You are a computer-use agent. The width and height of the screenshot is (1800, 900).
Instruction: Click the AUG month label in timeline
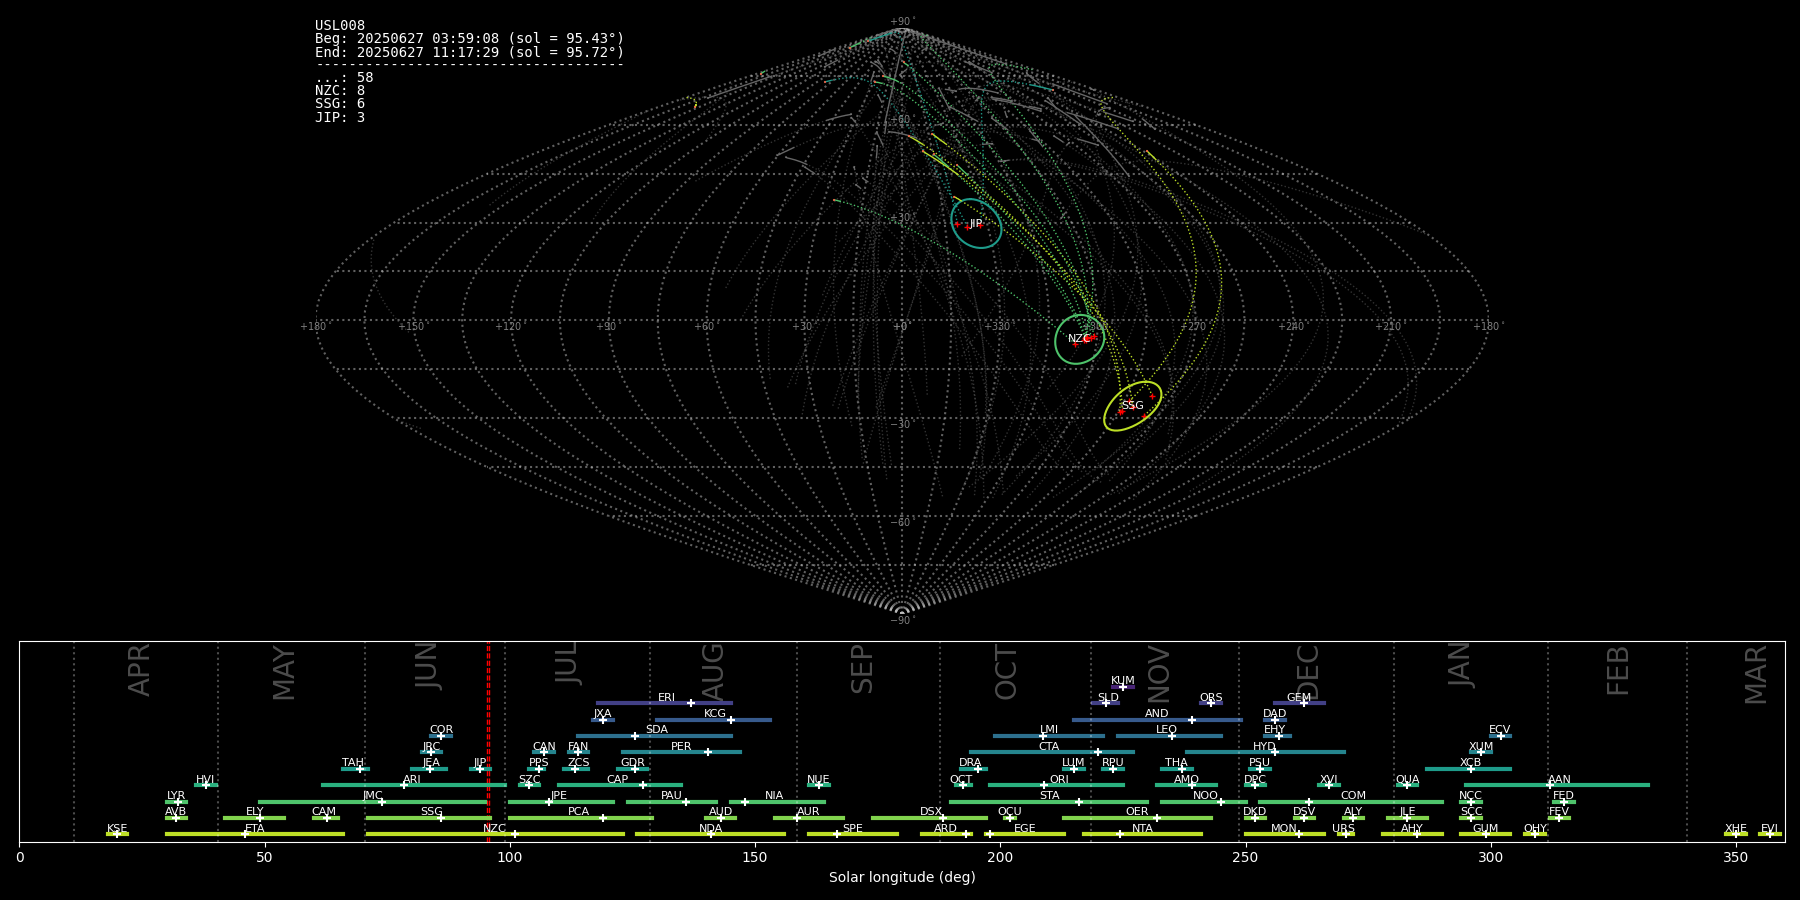713,673
